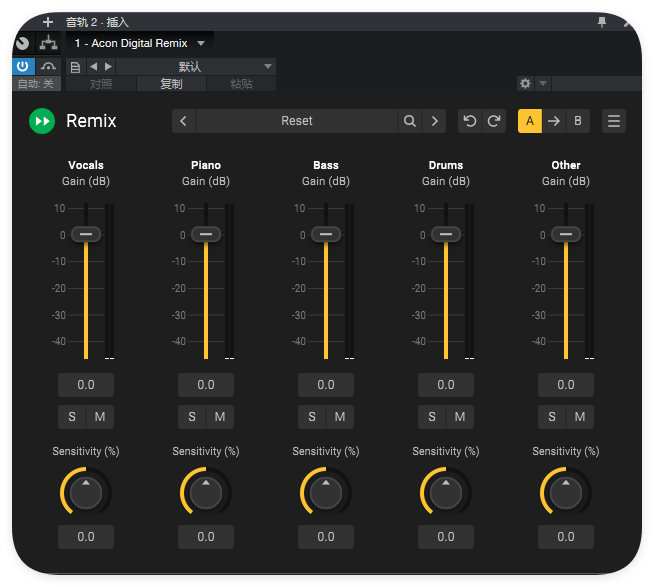This screenshot has height=587, width=654.
Task: Mute the Other stem
Action: click(x=580, y=417)
